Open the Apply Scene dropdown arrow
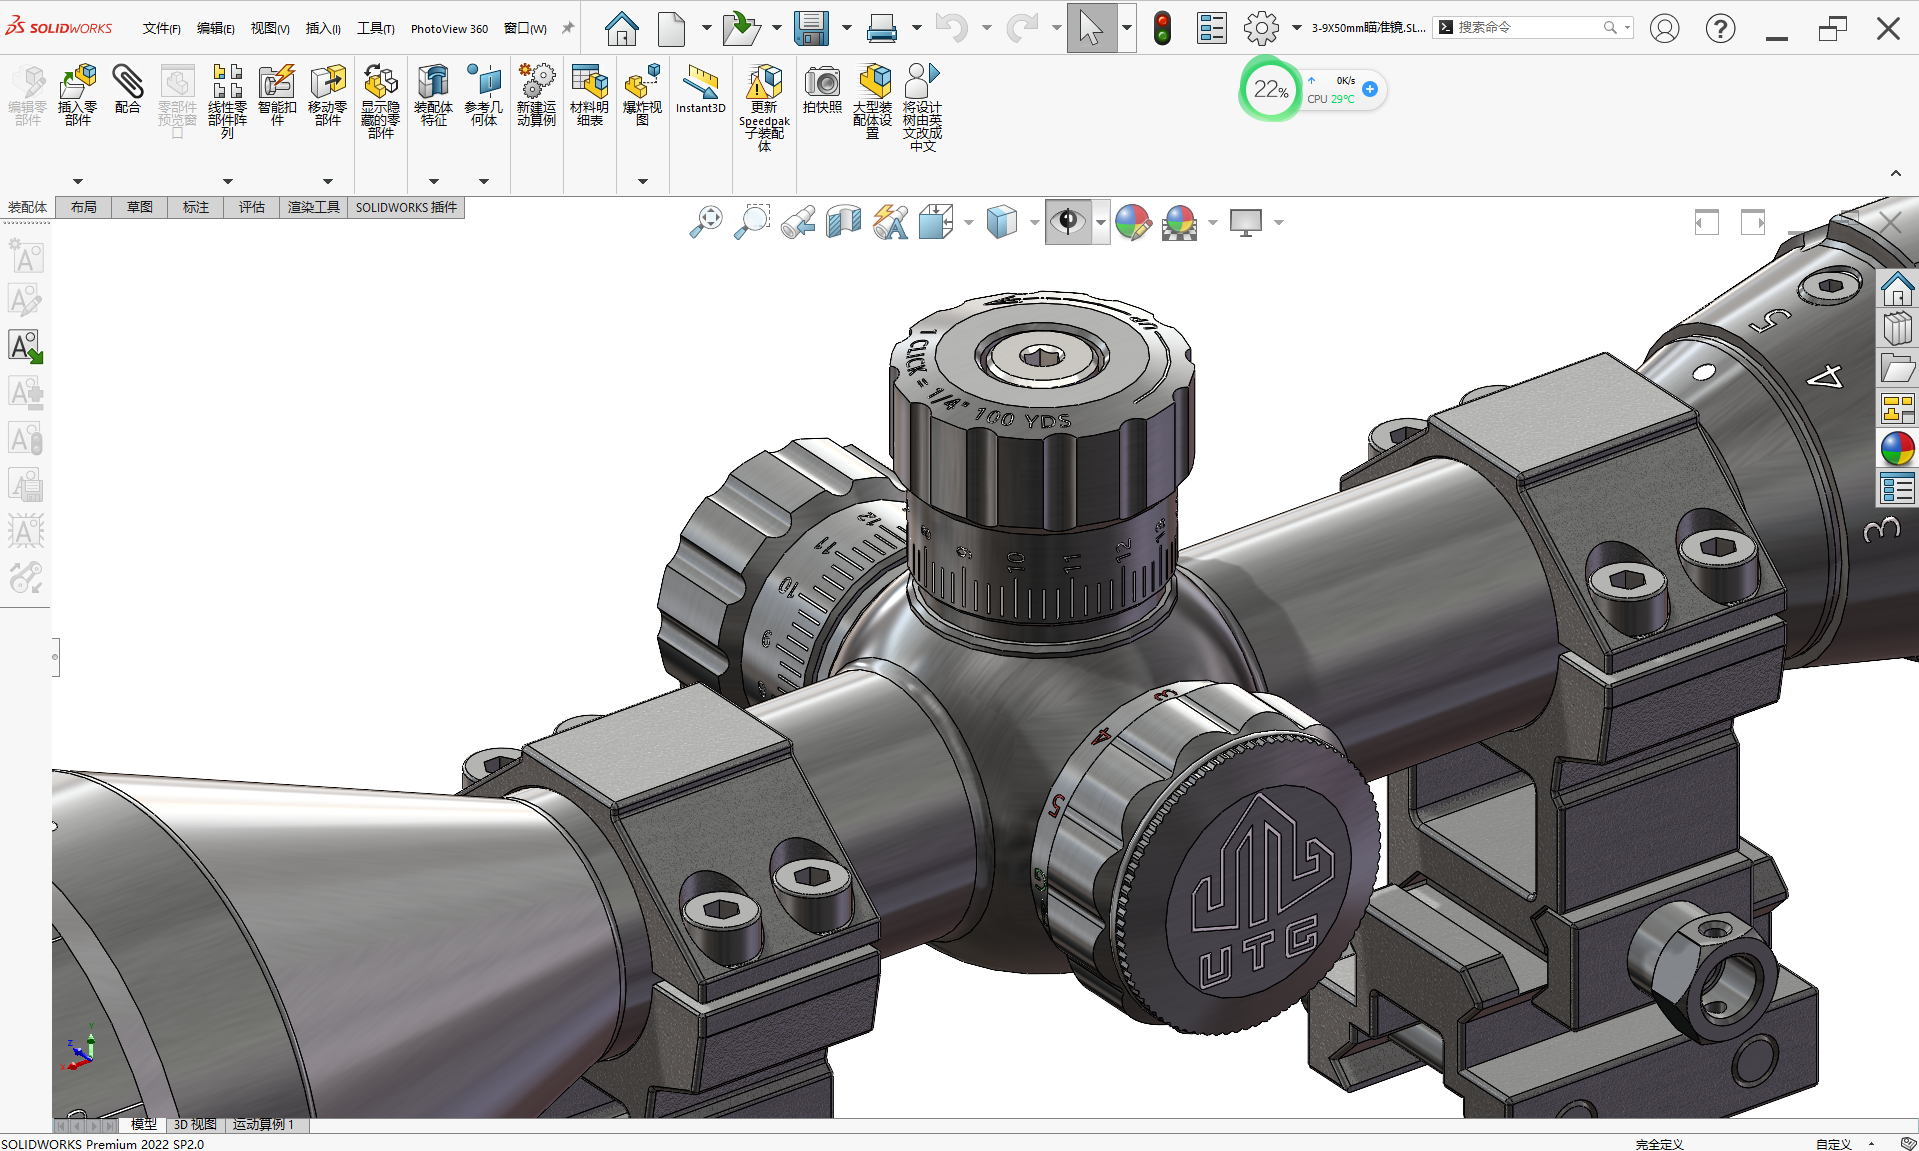Screen dimensions: 1919x1151 click(1212, 222)
